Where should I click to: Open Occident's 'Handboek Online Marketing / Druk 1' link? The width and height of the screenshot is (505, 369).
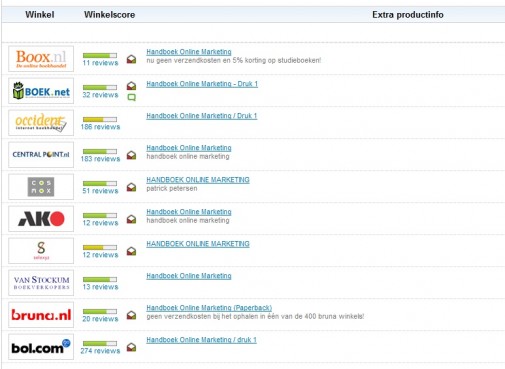(202, 116)
